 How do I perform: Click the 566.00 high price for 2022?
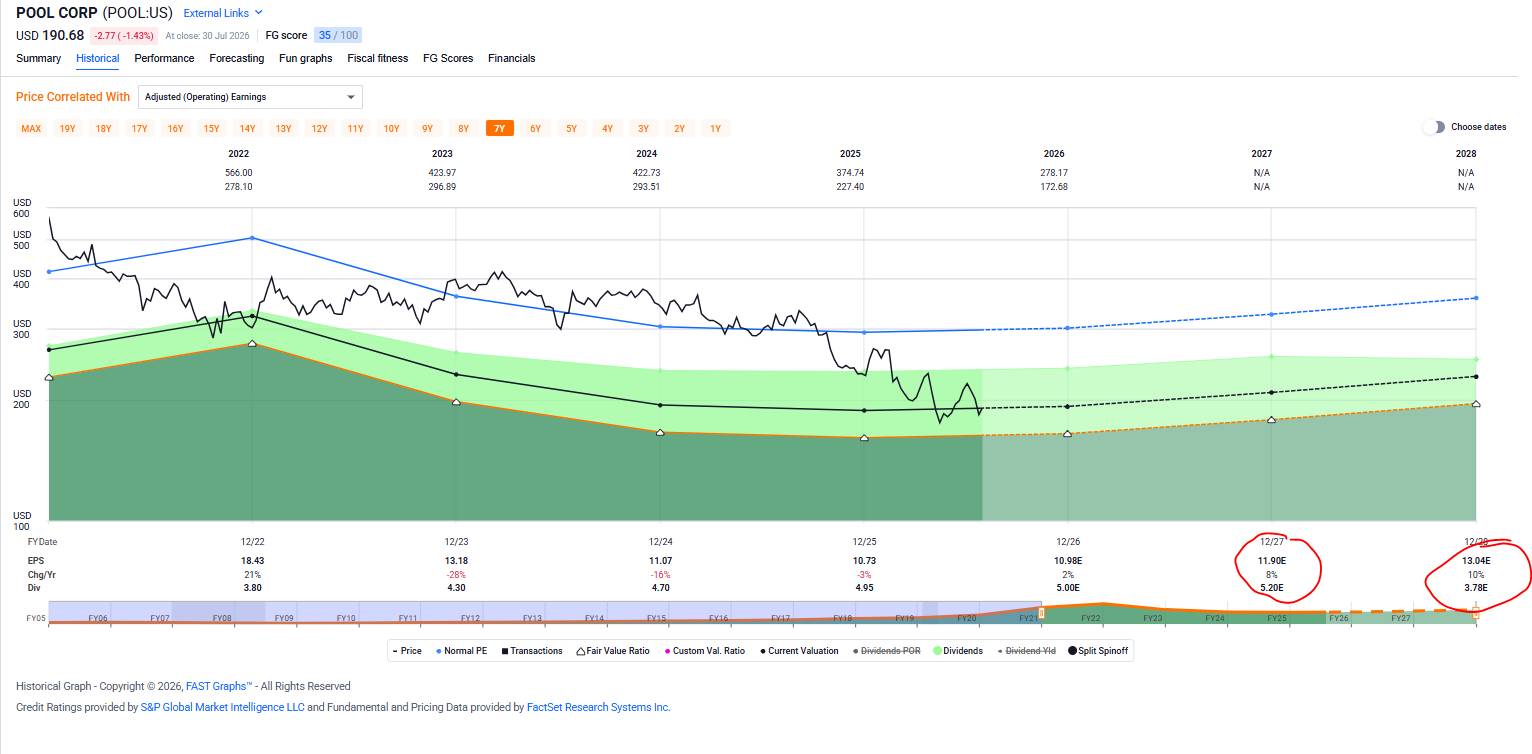pos(239,173)
